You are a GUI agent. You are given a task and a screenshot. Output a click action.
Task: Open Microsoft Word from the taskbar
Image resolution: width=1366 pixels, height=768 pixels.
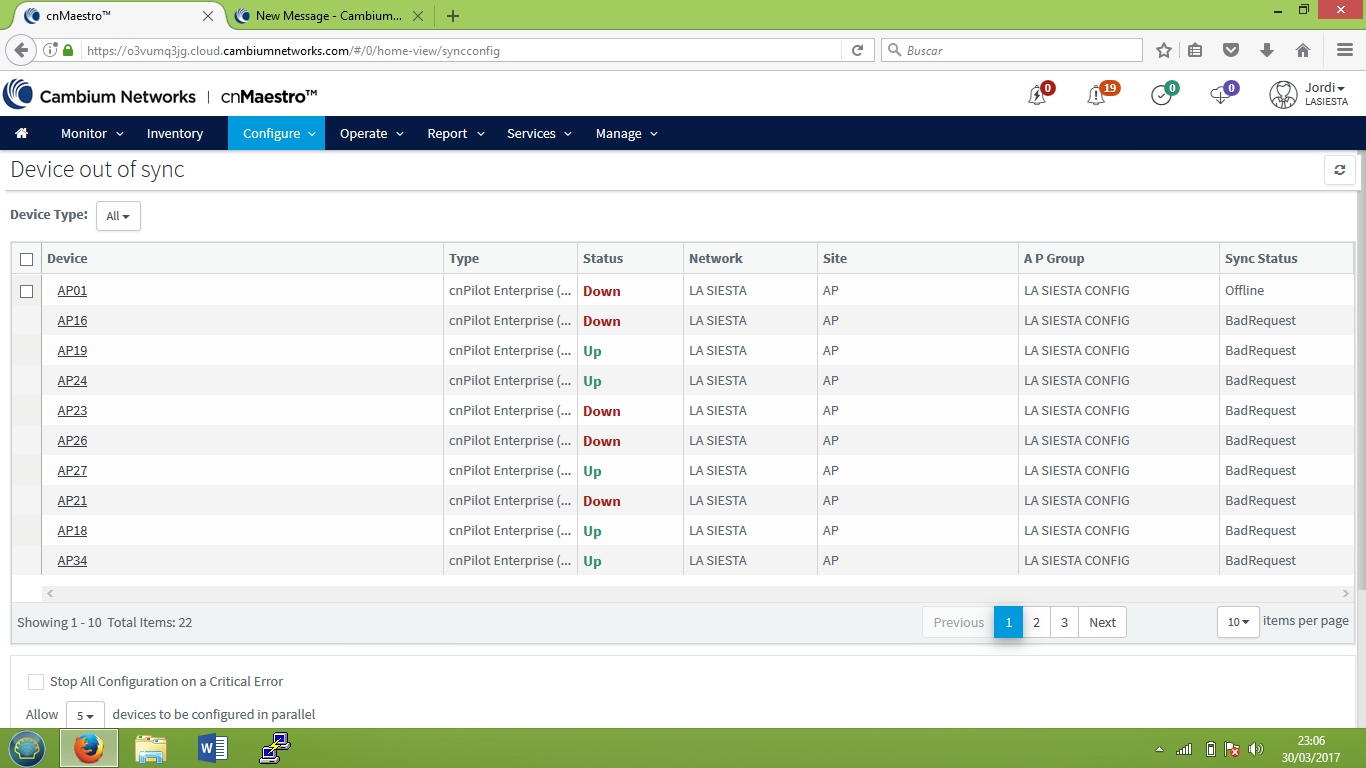click(x=213, y=748)
